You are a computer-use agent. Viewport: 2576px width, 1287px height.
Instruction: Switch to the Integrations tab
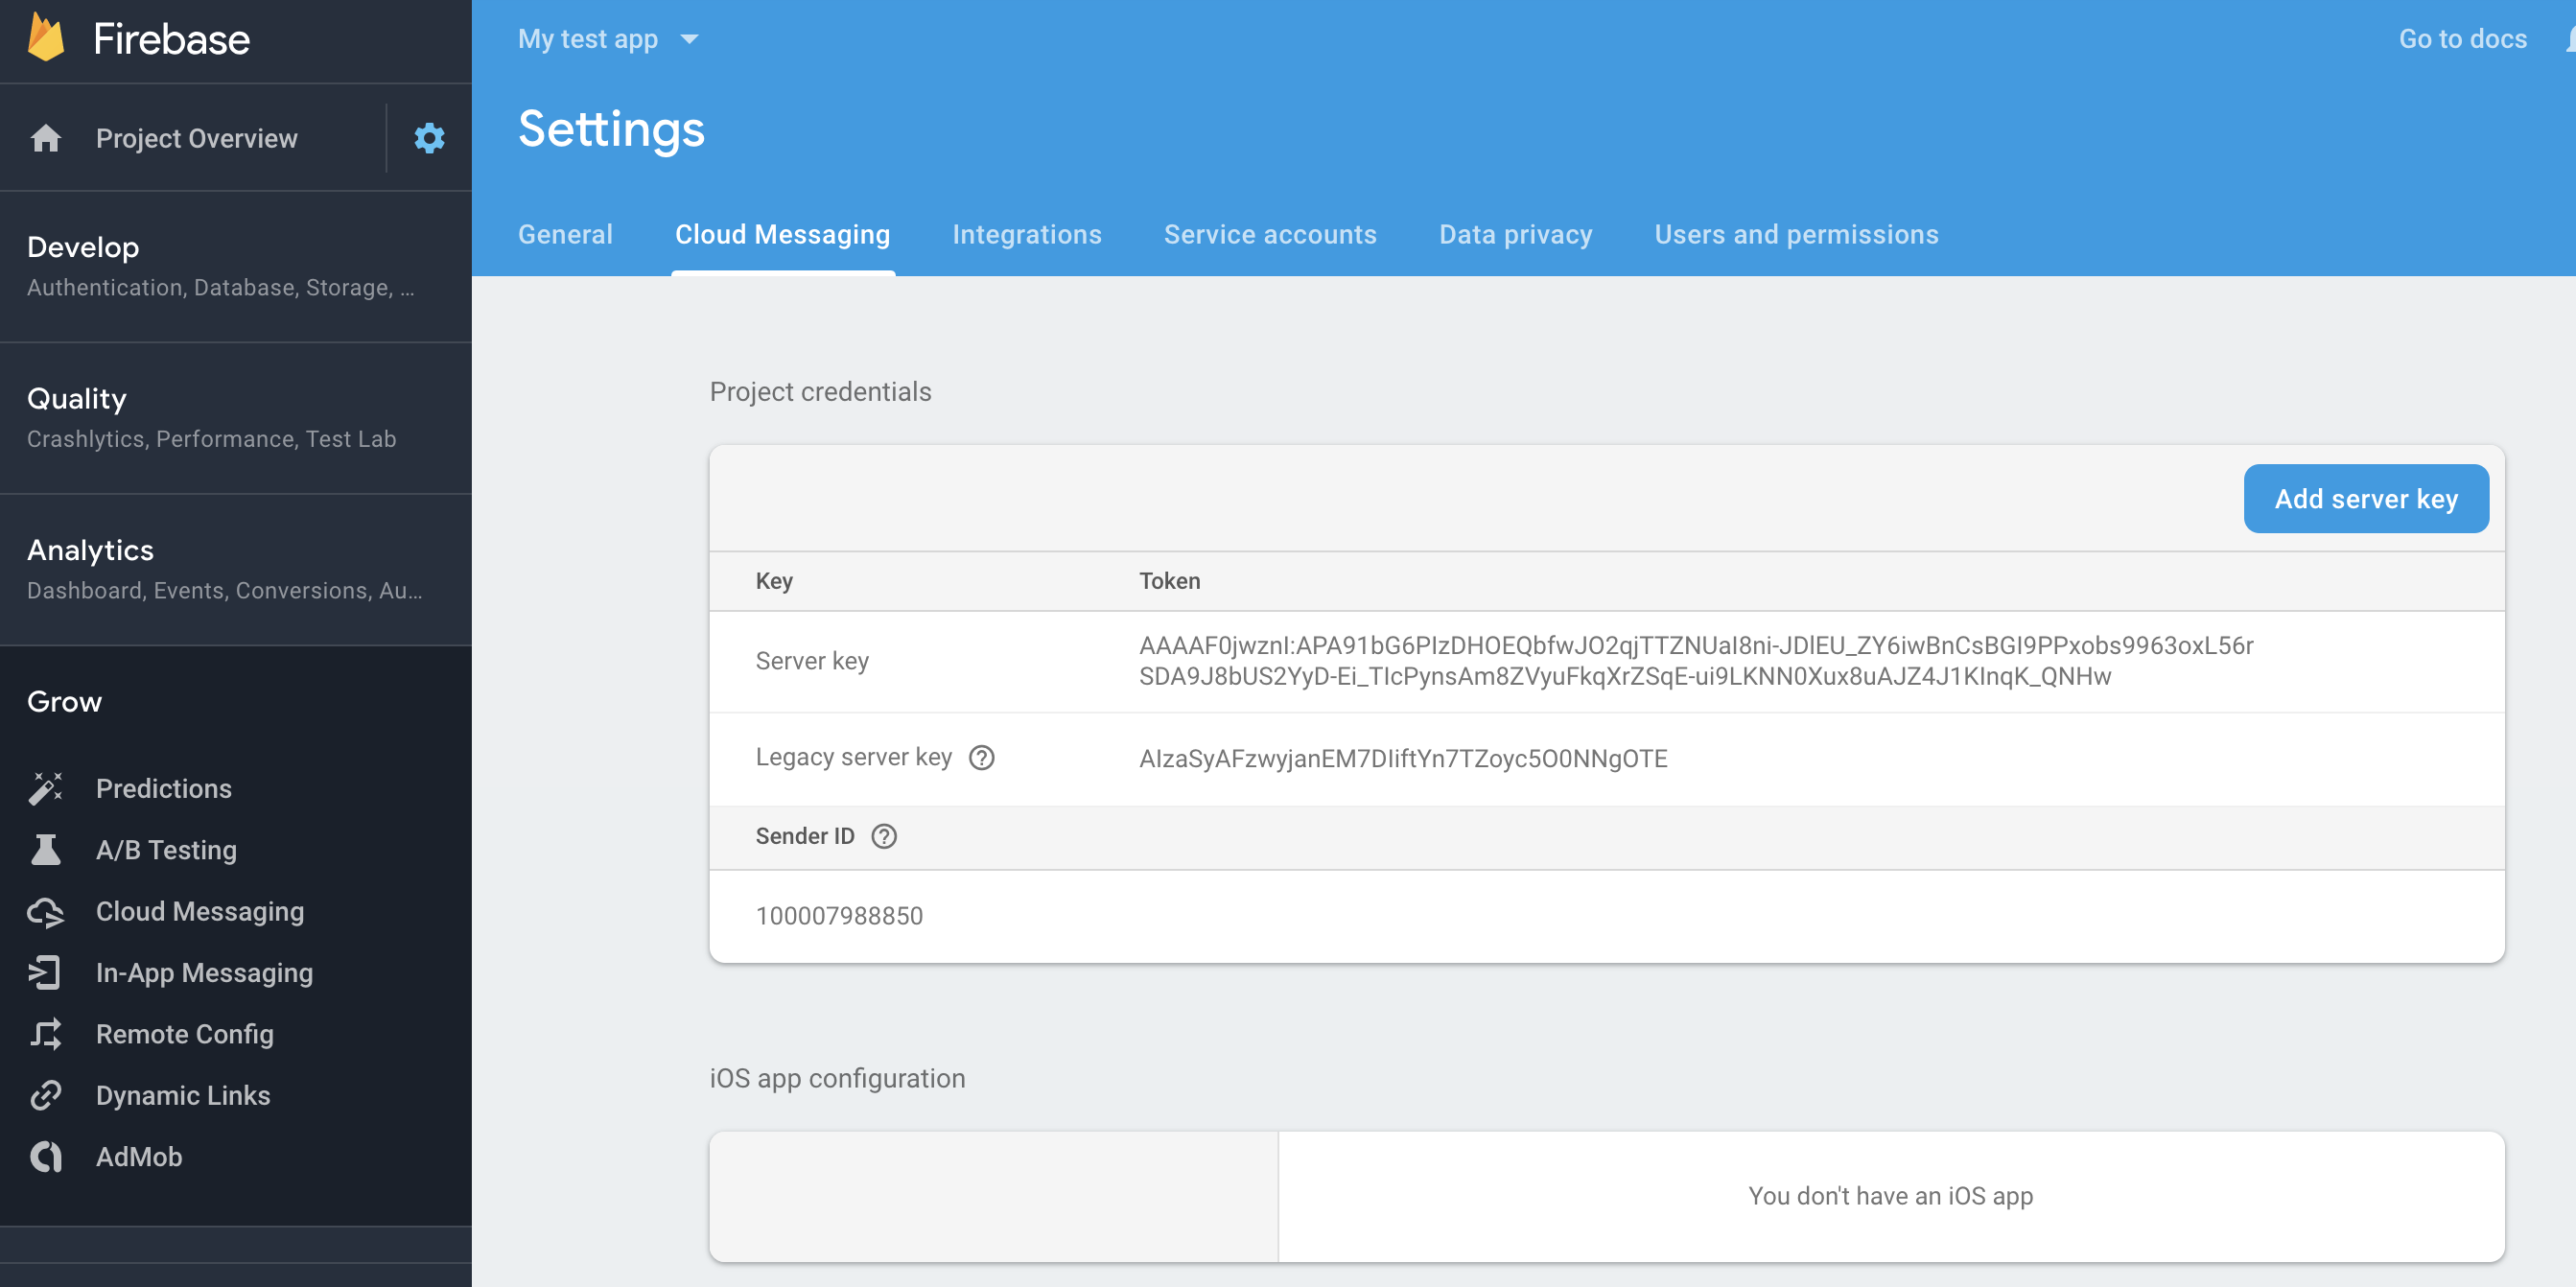(1026, 234)
